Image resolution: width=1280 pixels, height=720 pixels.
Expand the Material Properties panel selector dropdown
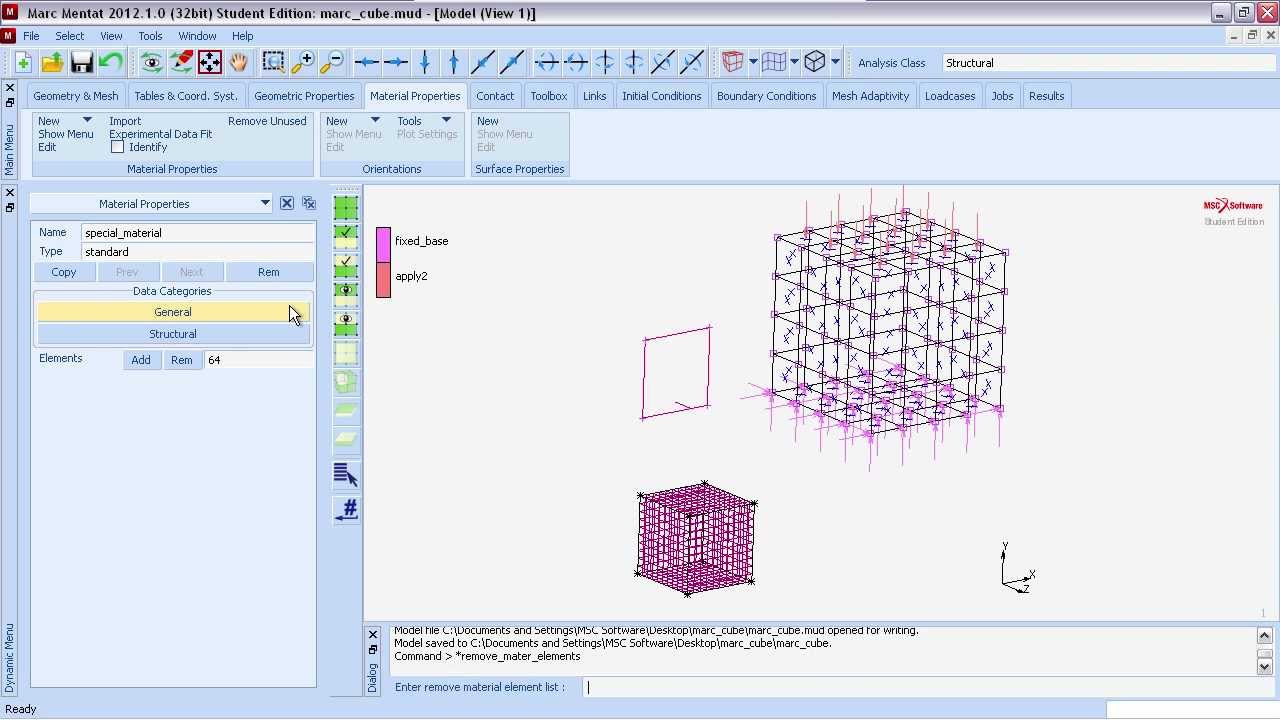tap(265, 203)
